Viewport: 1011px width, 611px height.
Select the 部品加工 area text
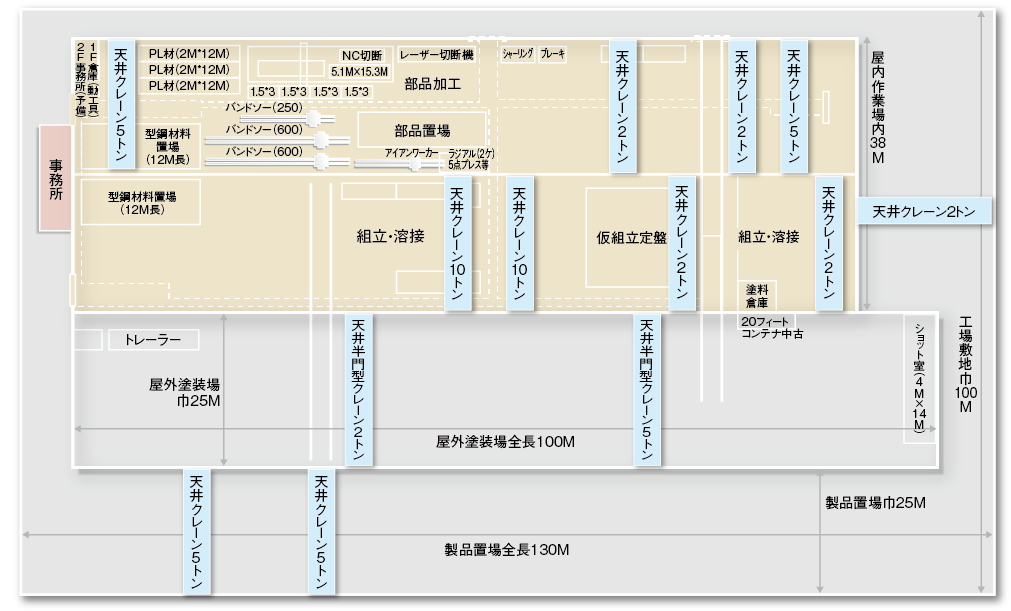(x=433, y=84)
